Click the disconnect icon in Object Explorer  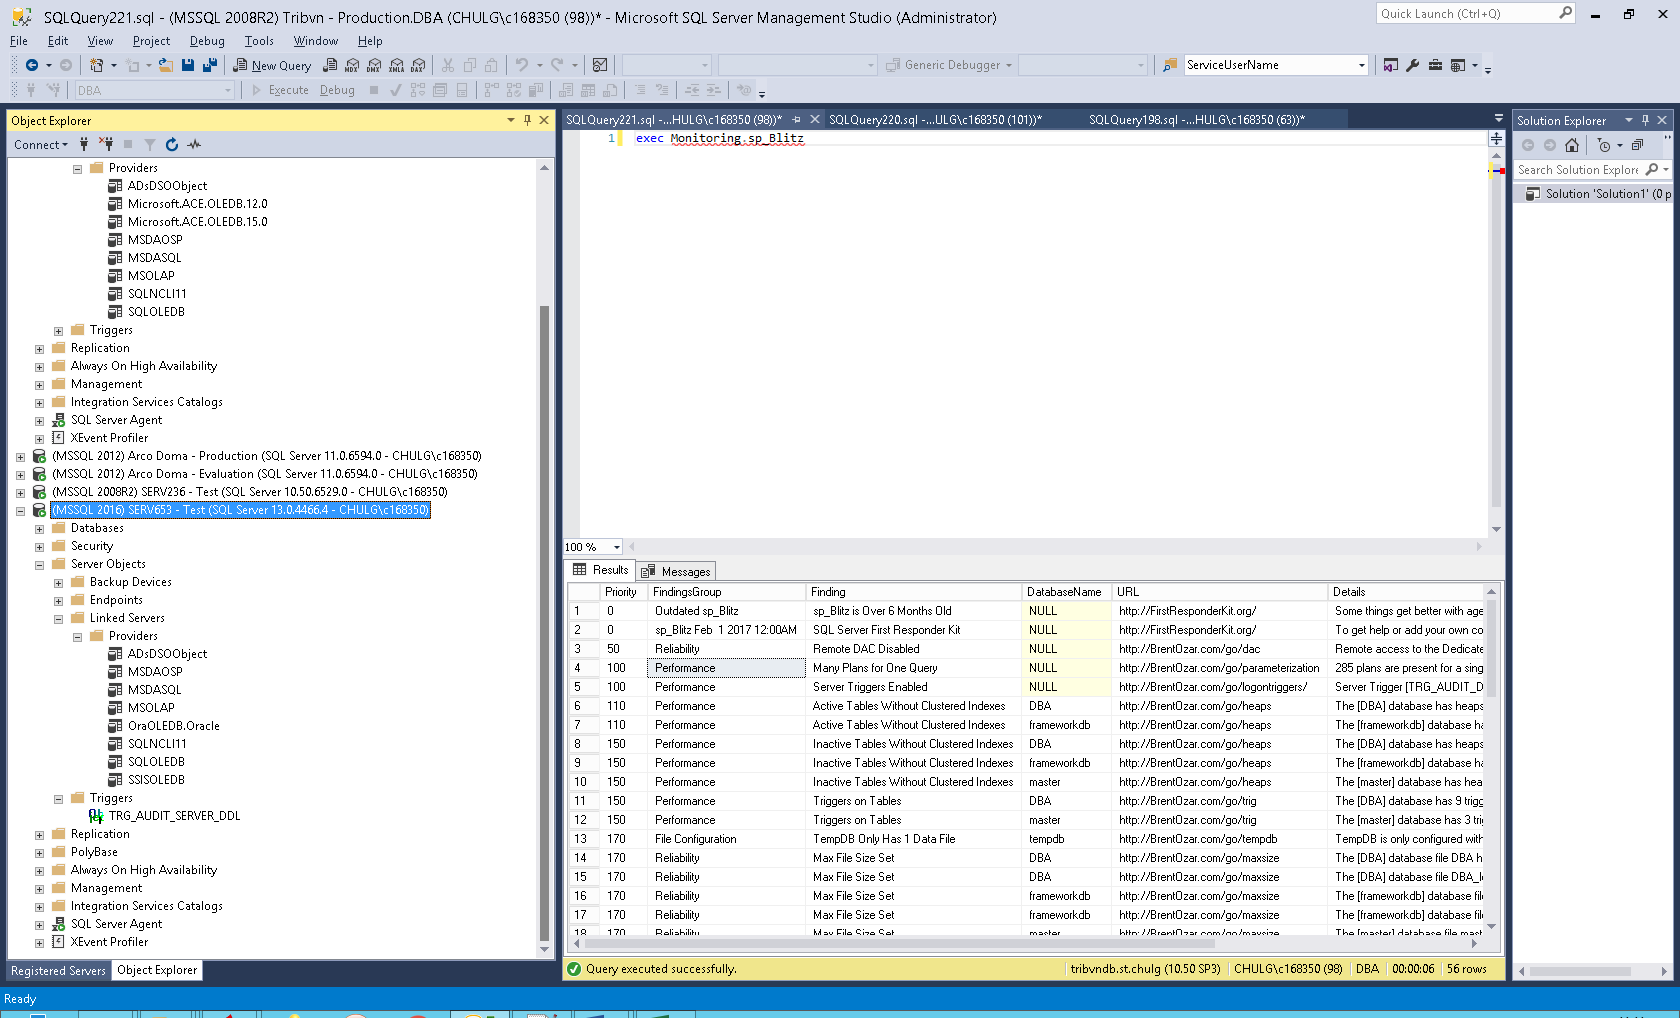[x=106, y=145]
